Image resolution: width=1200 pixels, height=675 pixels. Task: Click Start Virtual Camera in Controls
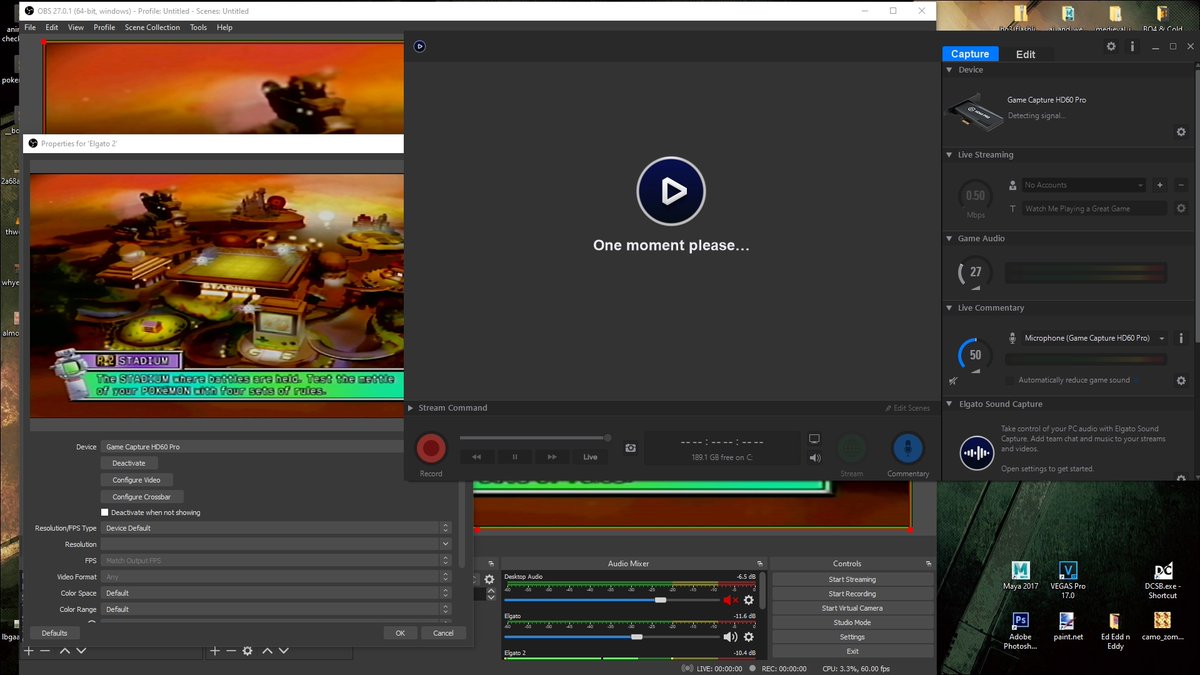click(852, 607)
